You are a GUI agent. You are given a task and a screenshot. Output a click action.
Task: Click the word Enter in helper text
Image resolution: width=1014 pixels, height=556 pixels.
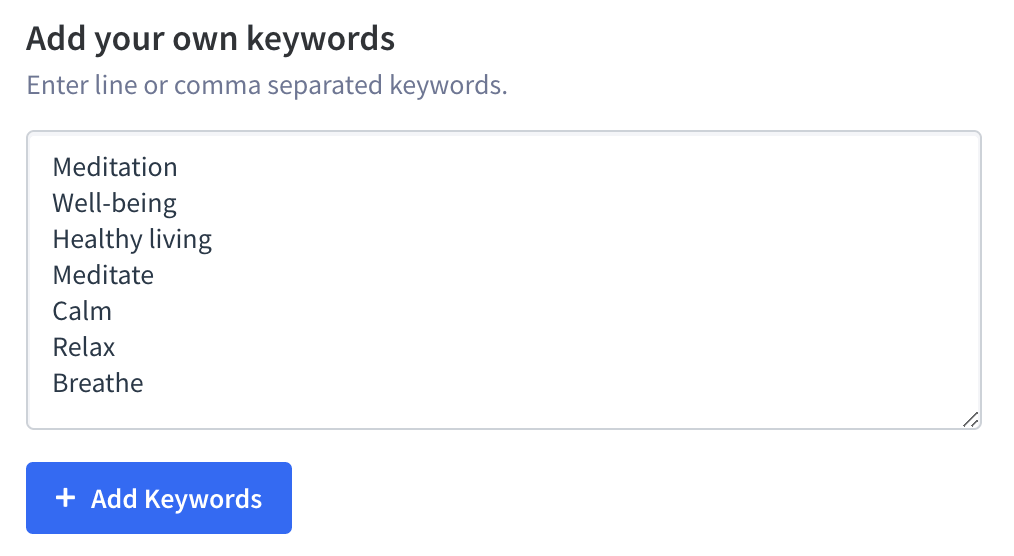[x=59, y=85]
